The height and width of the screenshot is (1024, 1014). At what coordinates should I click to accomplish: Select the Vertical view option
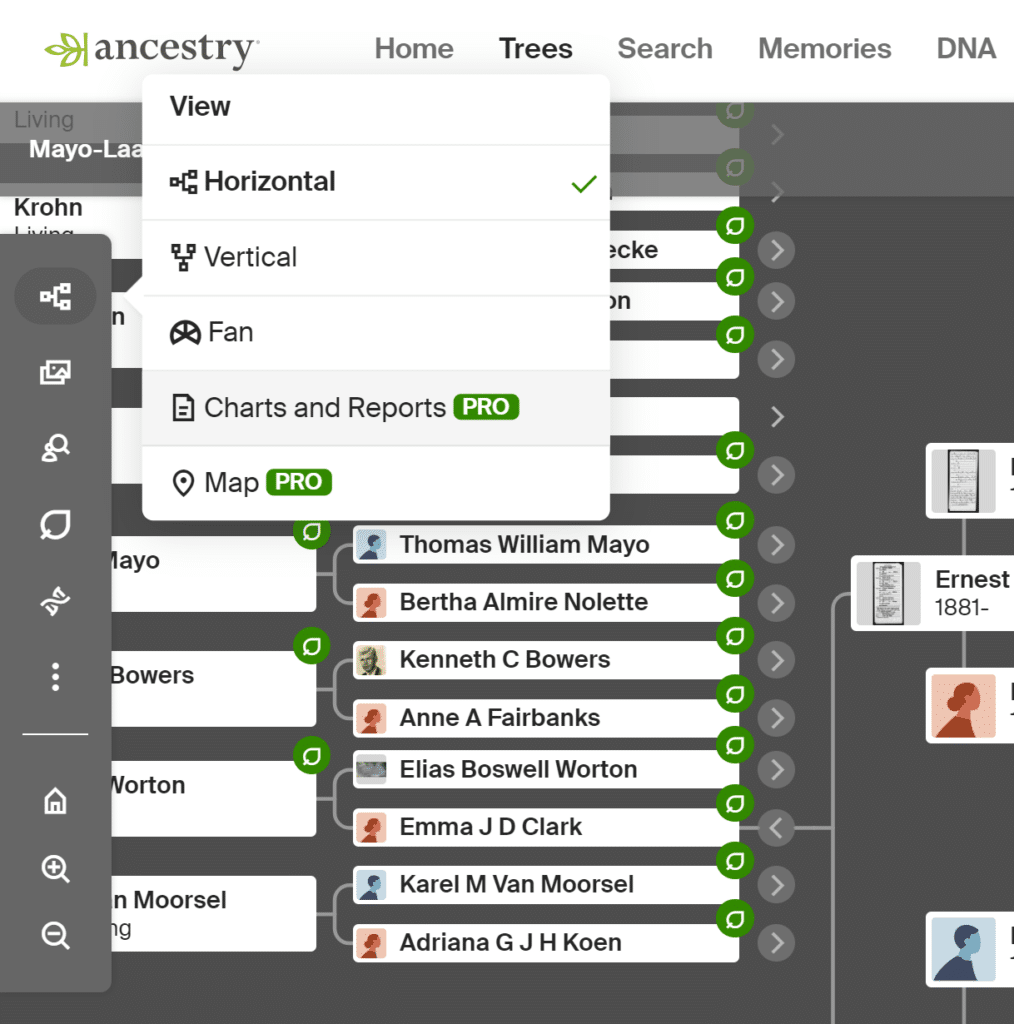250,257
